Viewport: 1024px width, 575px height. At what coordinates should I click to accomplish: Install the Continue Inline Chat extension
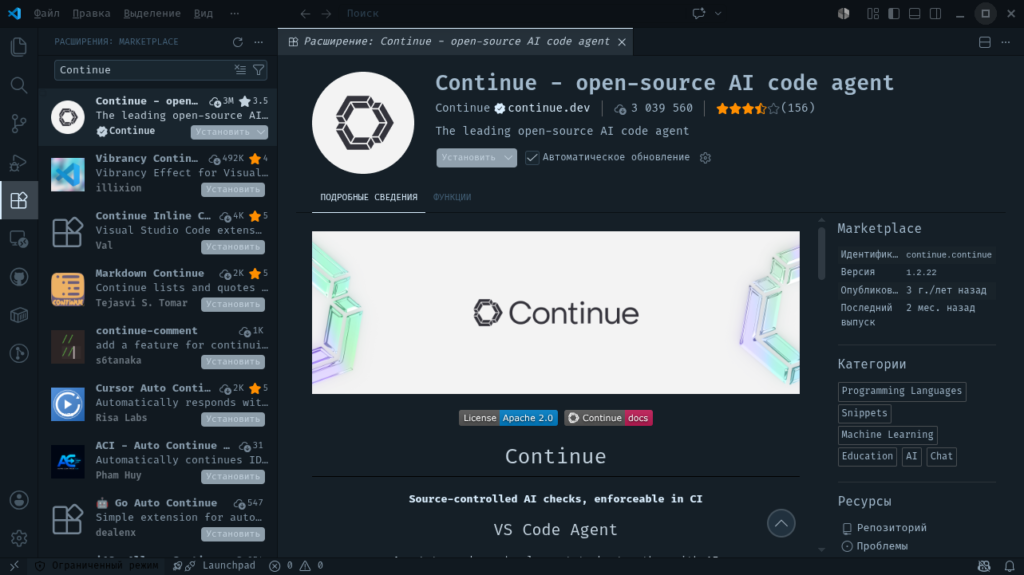232,247
